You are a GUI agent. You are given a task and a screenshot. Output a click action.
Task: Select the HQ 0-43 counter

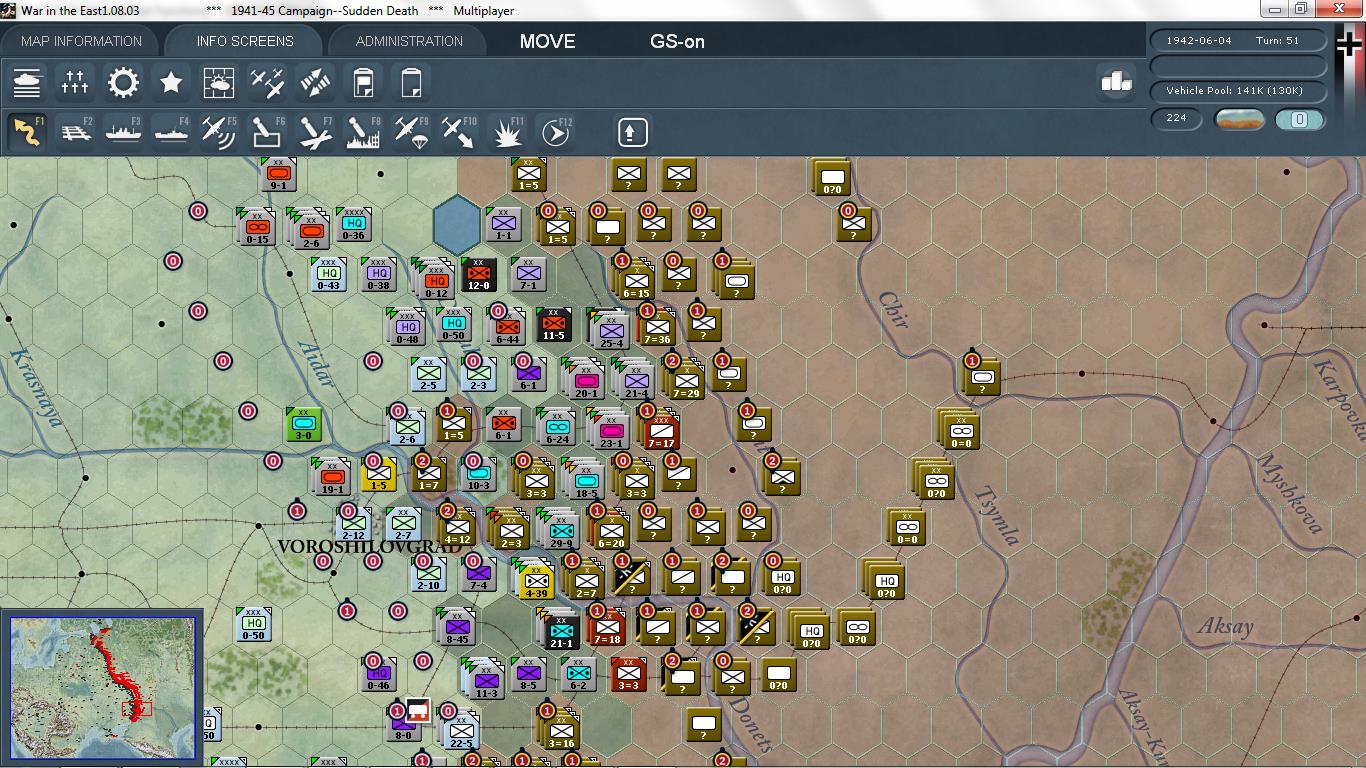[x=328, y=274]
